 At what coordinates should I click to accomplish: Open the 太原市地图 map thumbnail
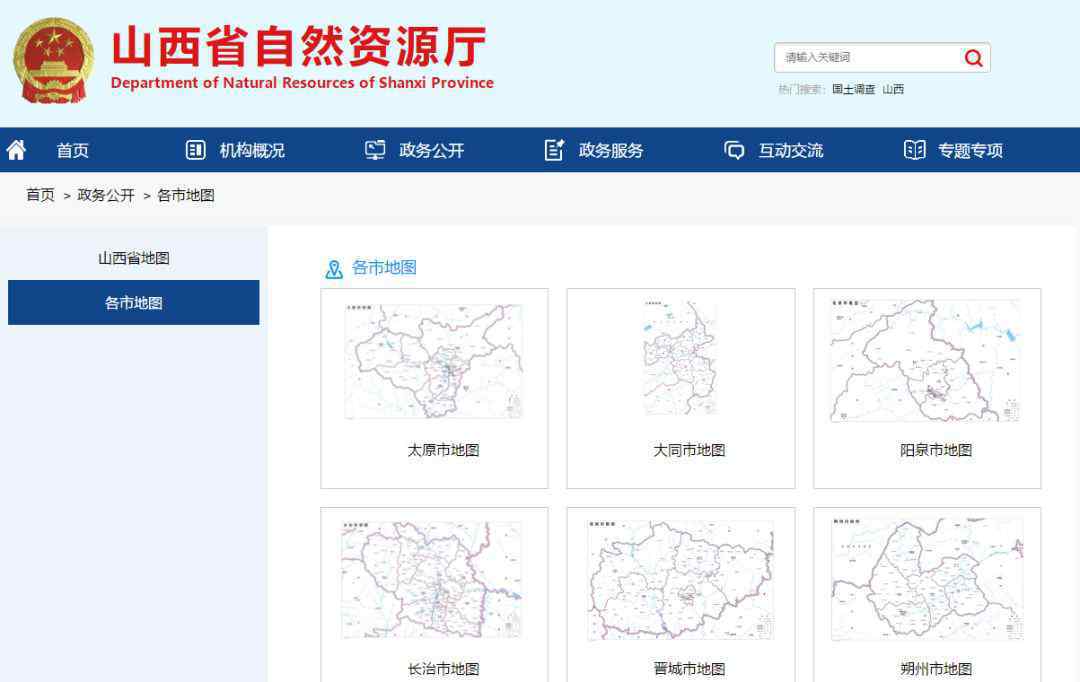click(434, 361)
